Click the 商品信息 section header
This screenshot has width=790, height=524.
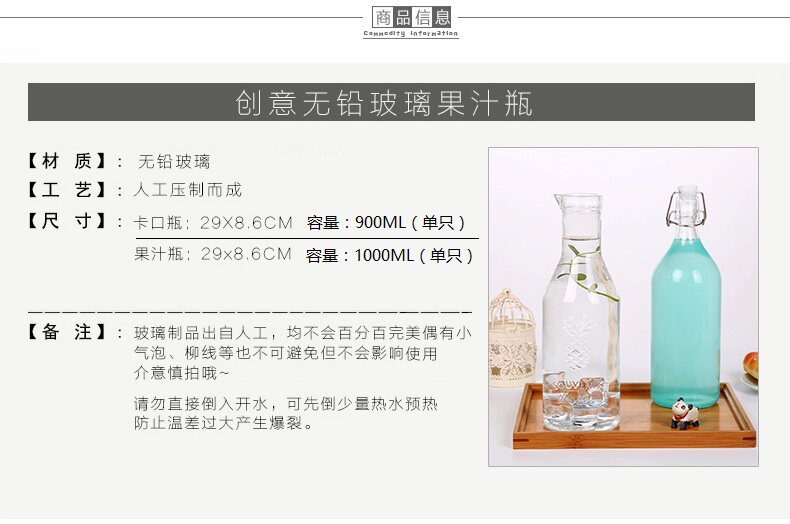coord(411,18)
